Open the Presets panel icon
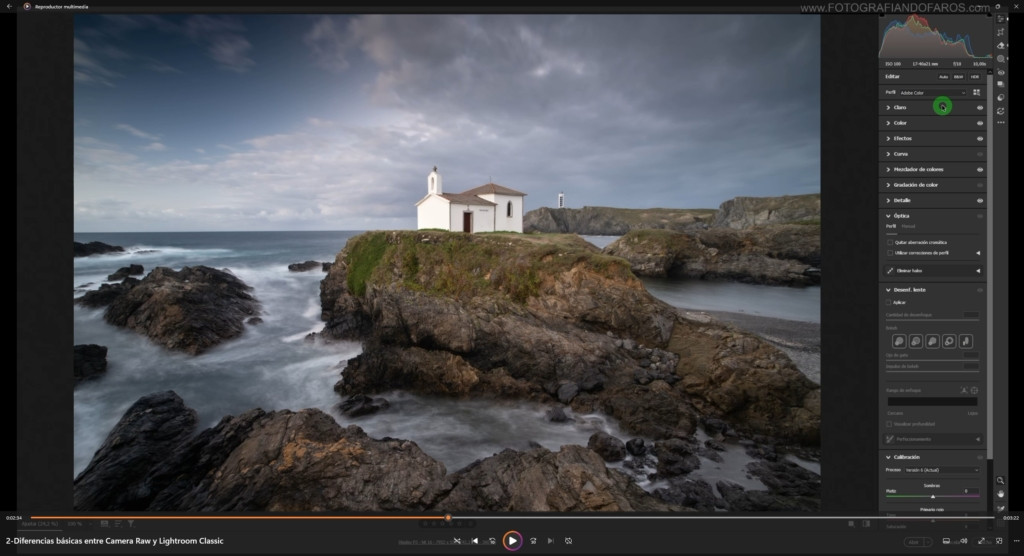Viewport: 1024px width, 556px height. point(1000,98)
